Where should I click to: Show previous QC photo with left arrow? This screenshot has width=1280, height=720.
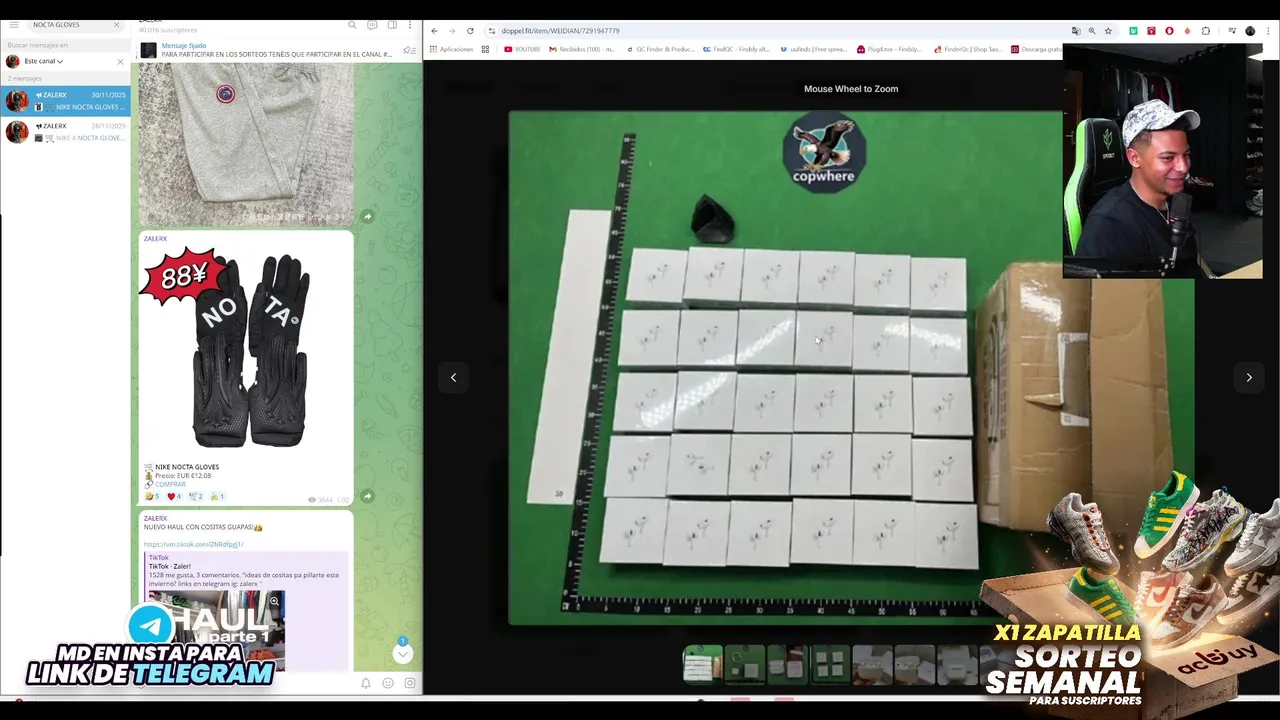click(x=453, y=377)
